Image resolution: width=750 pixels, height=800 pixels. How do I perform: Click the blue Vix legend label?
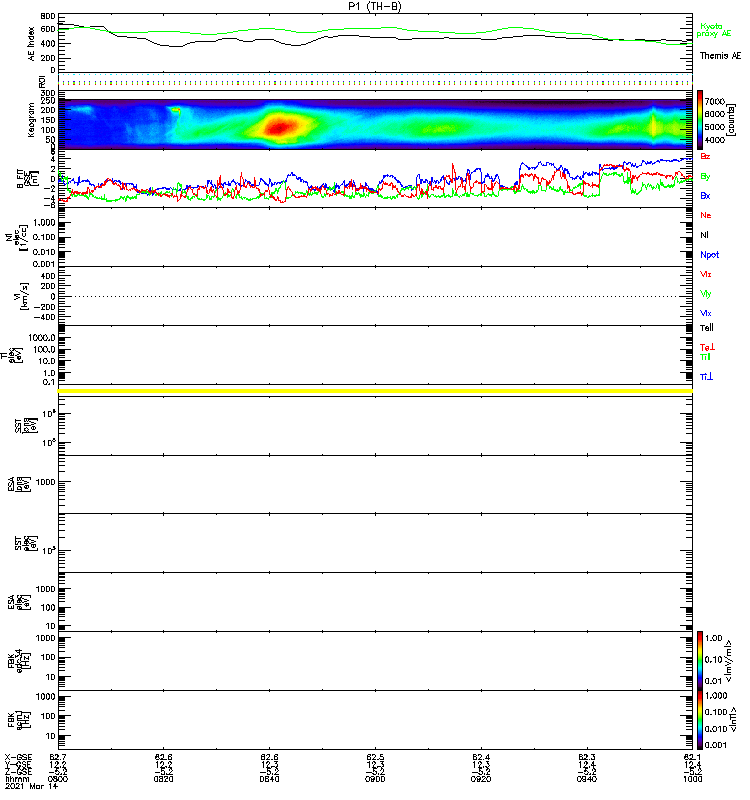(705, 313)
